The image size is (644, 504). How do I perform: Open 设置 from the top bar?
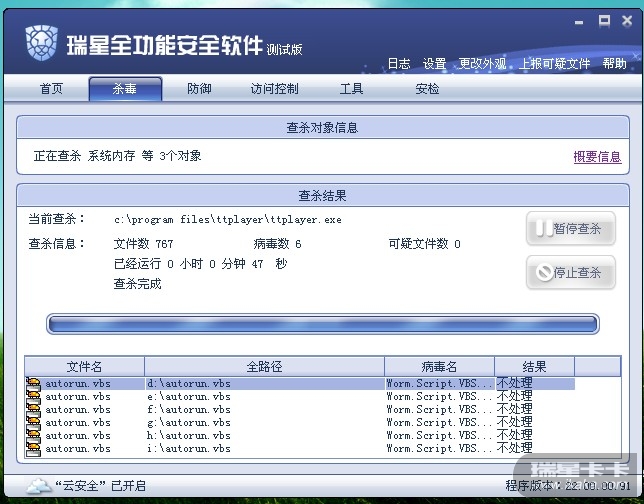pyautogui.click(x=435, y=64)
